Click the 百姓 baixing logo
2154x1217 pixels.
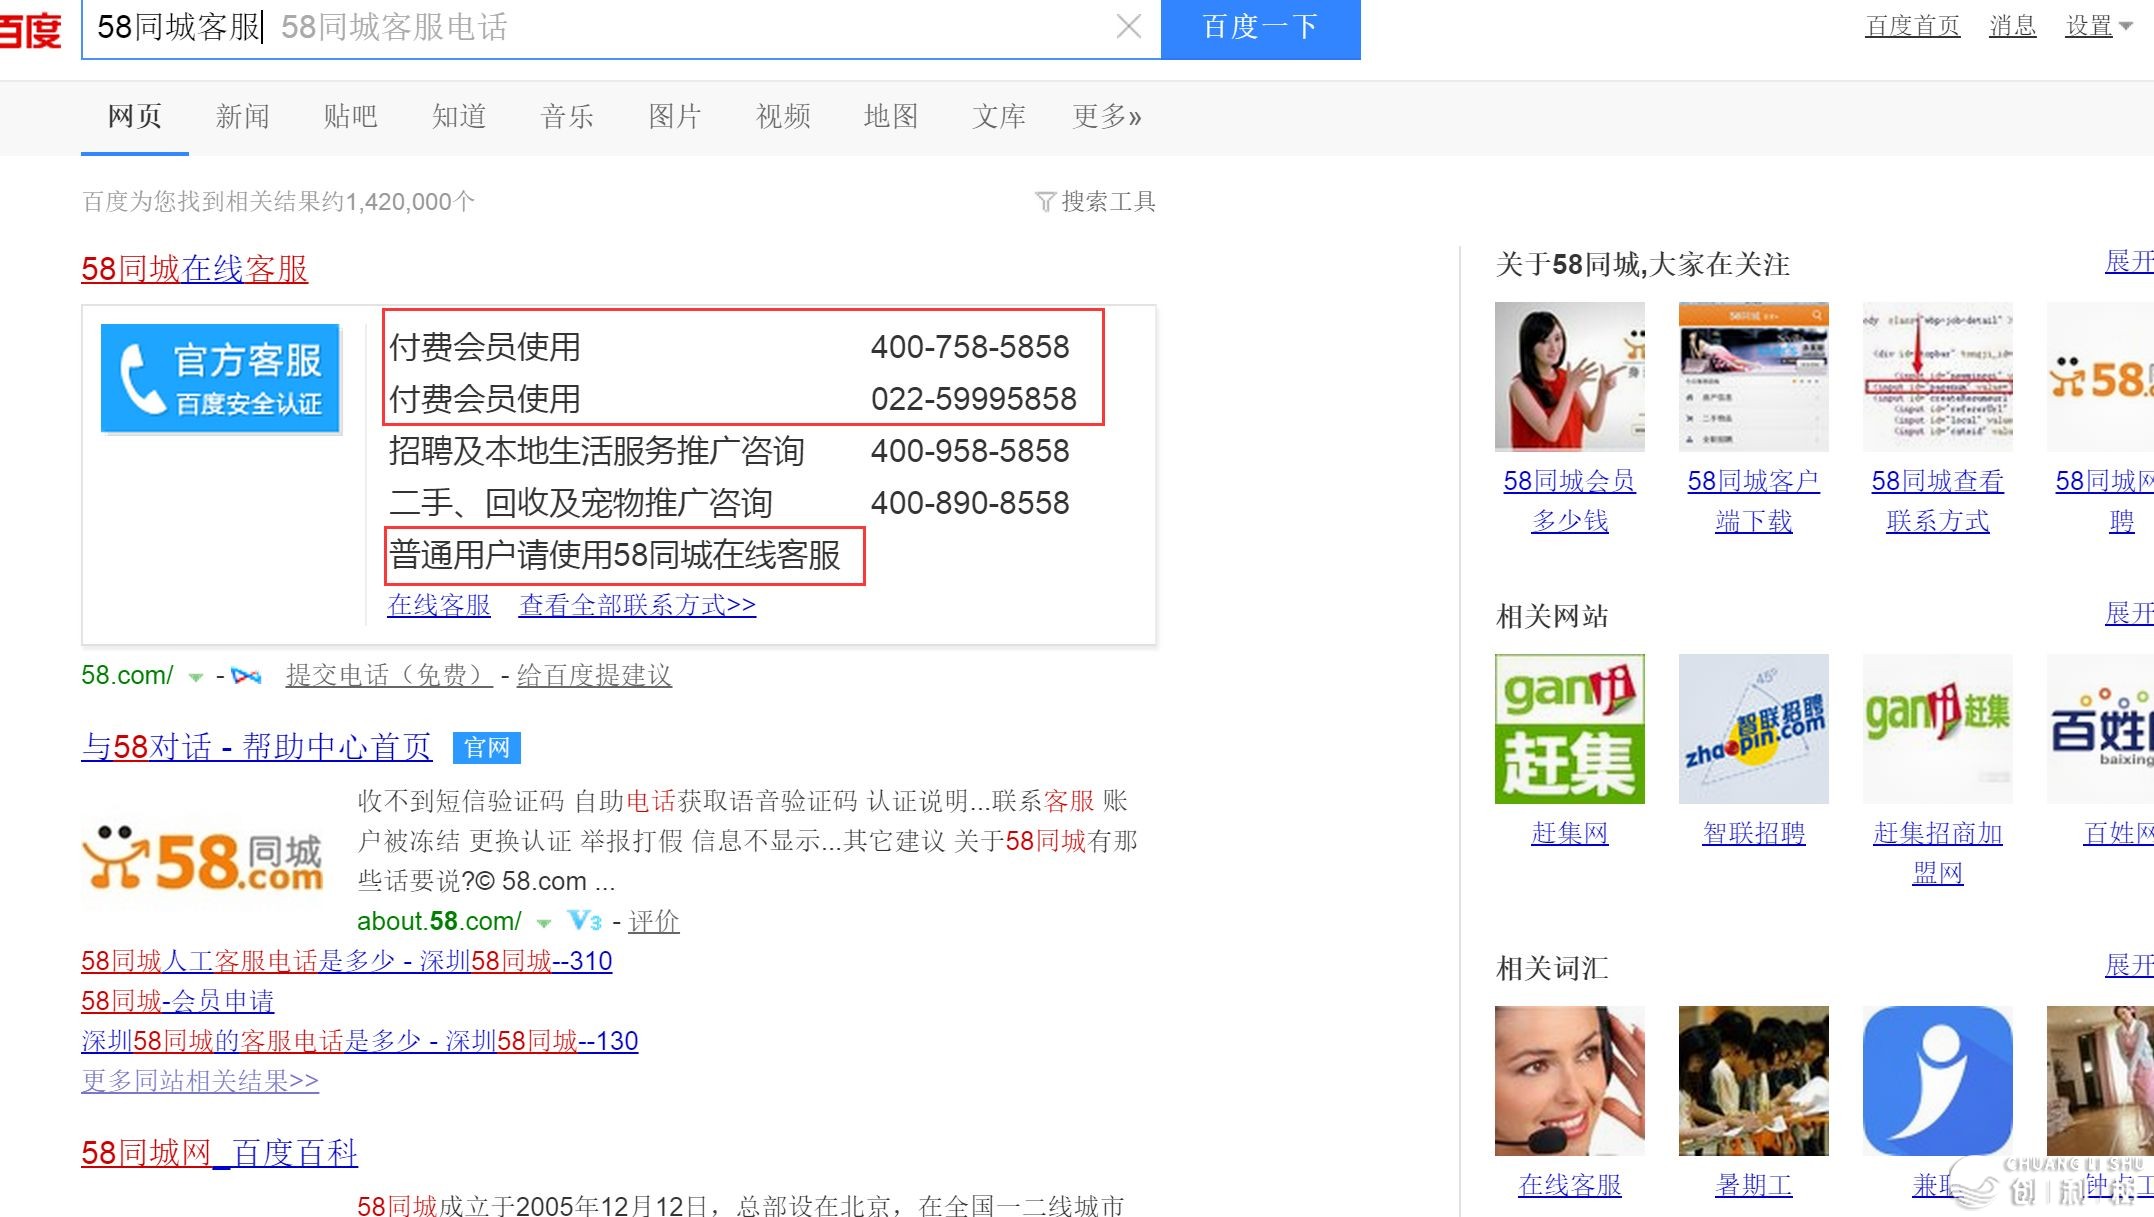[x=2100, y=729]
